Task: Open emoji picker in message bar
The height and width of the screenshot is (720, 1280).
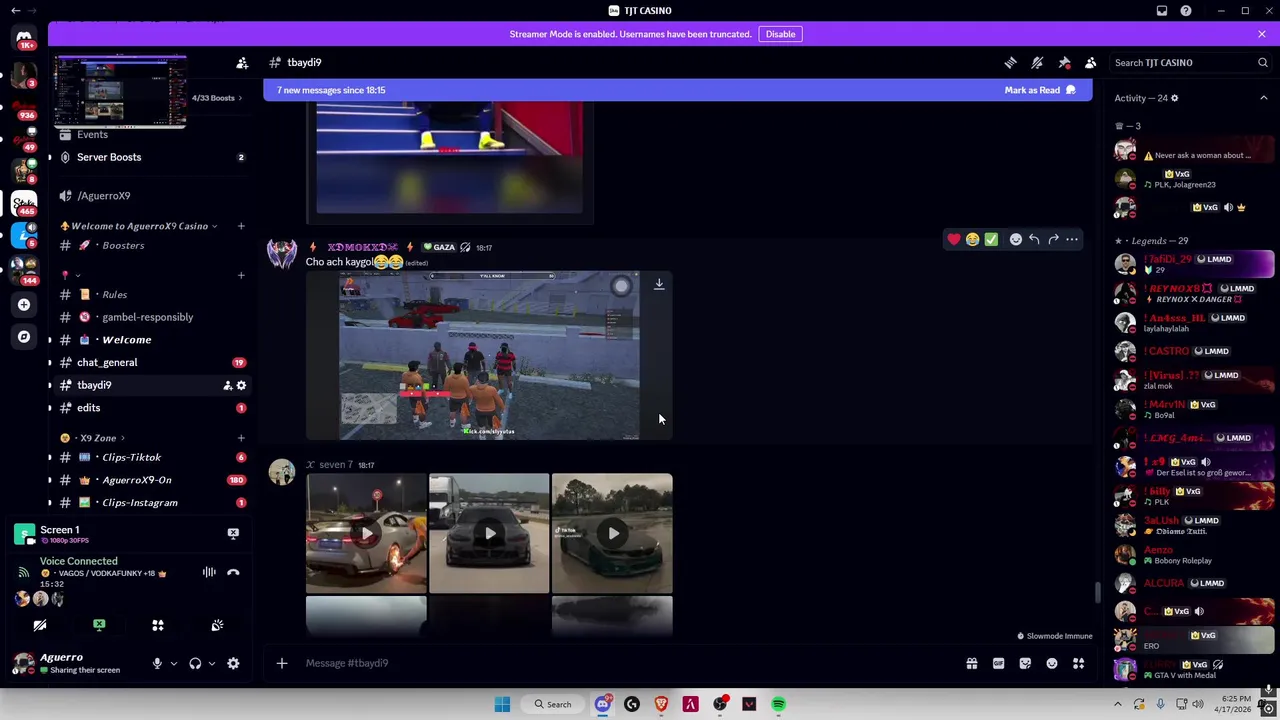Action: coord(1052,663)
